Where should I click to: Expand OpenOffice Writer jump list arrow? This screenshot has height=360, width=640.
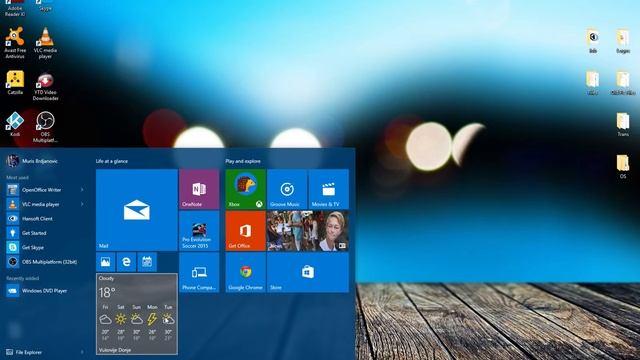[82, 190]
